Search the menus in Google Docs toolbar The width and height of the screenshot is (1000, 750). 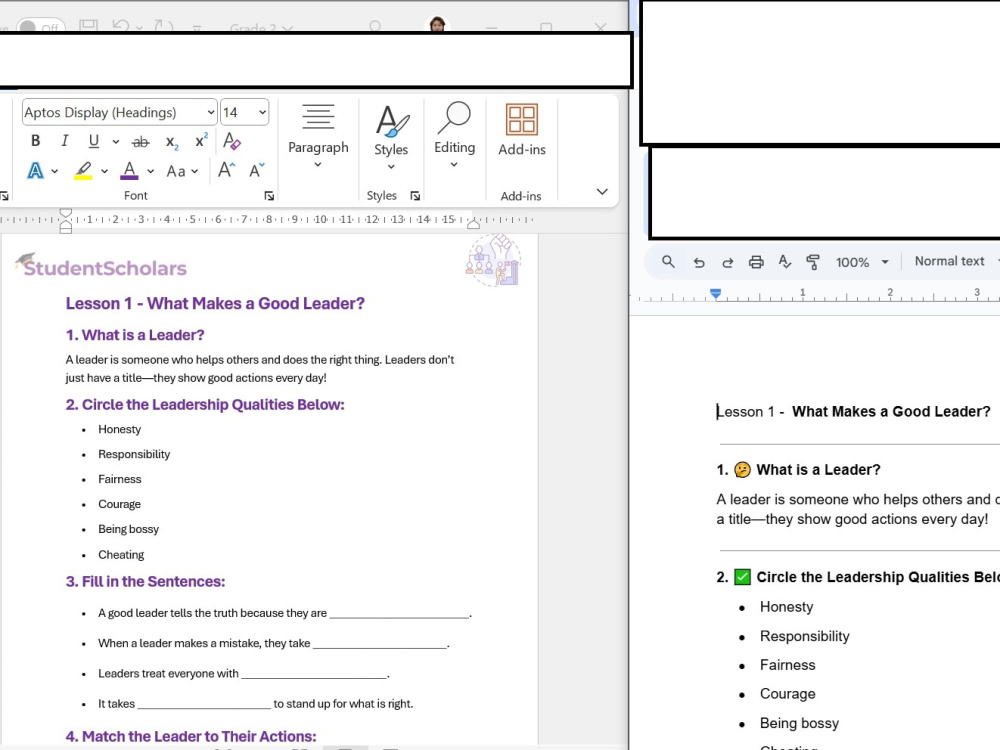(668, 261)
